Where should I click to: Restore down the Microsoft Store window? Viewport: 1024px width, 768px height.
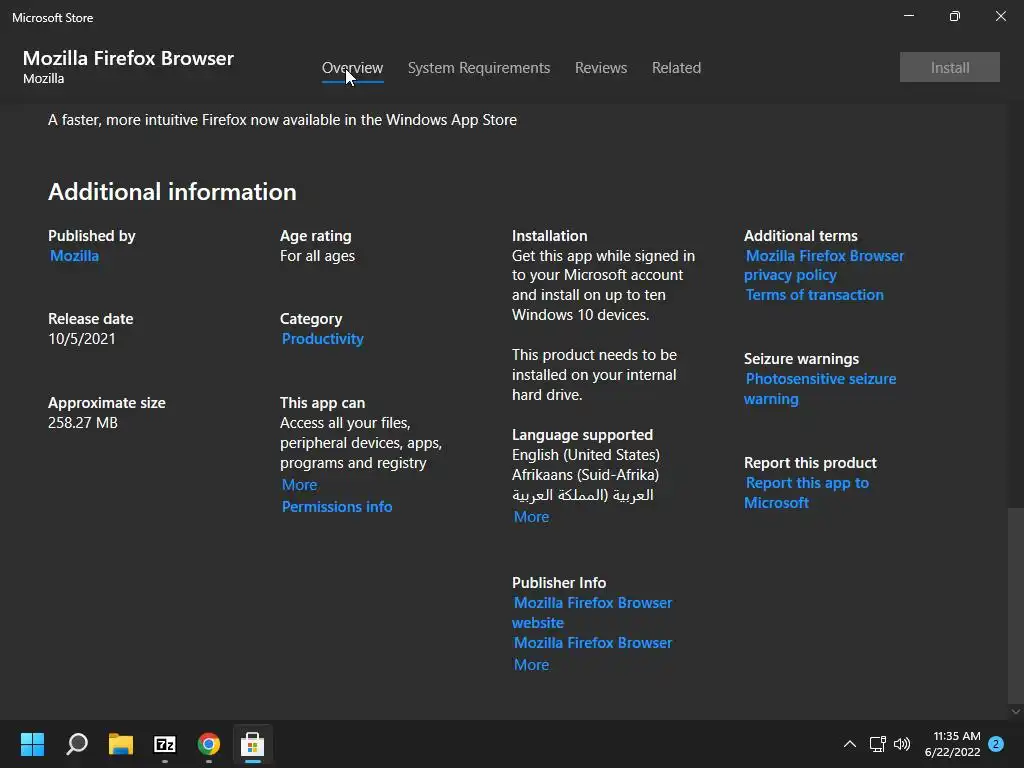point(954,16)
